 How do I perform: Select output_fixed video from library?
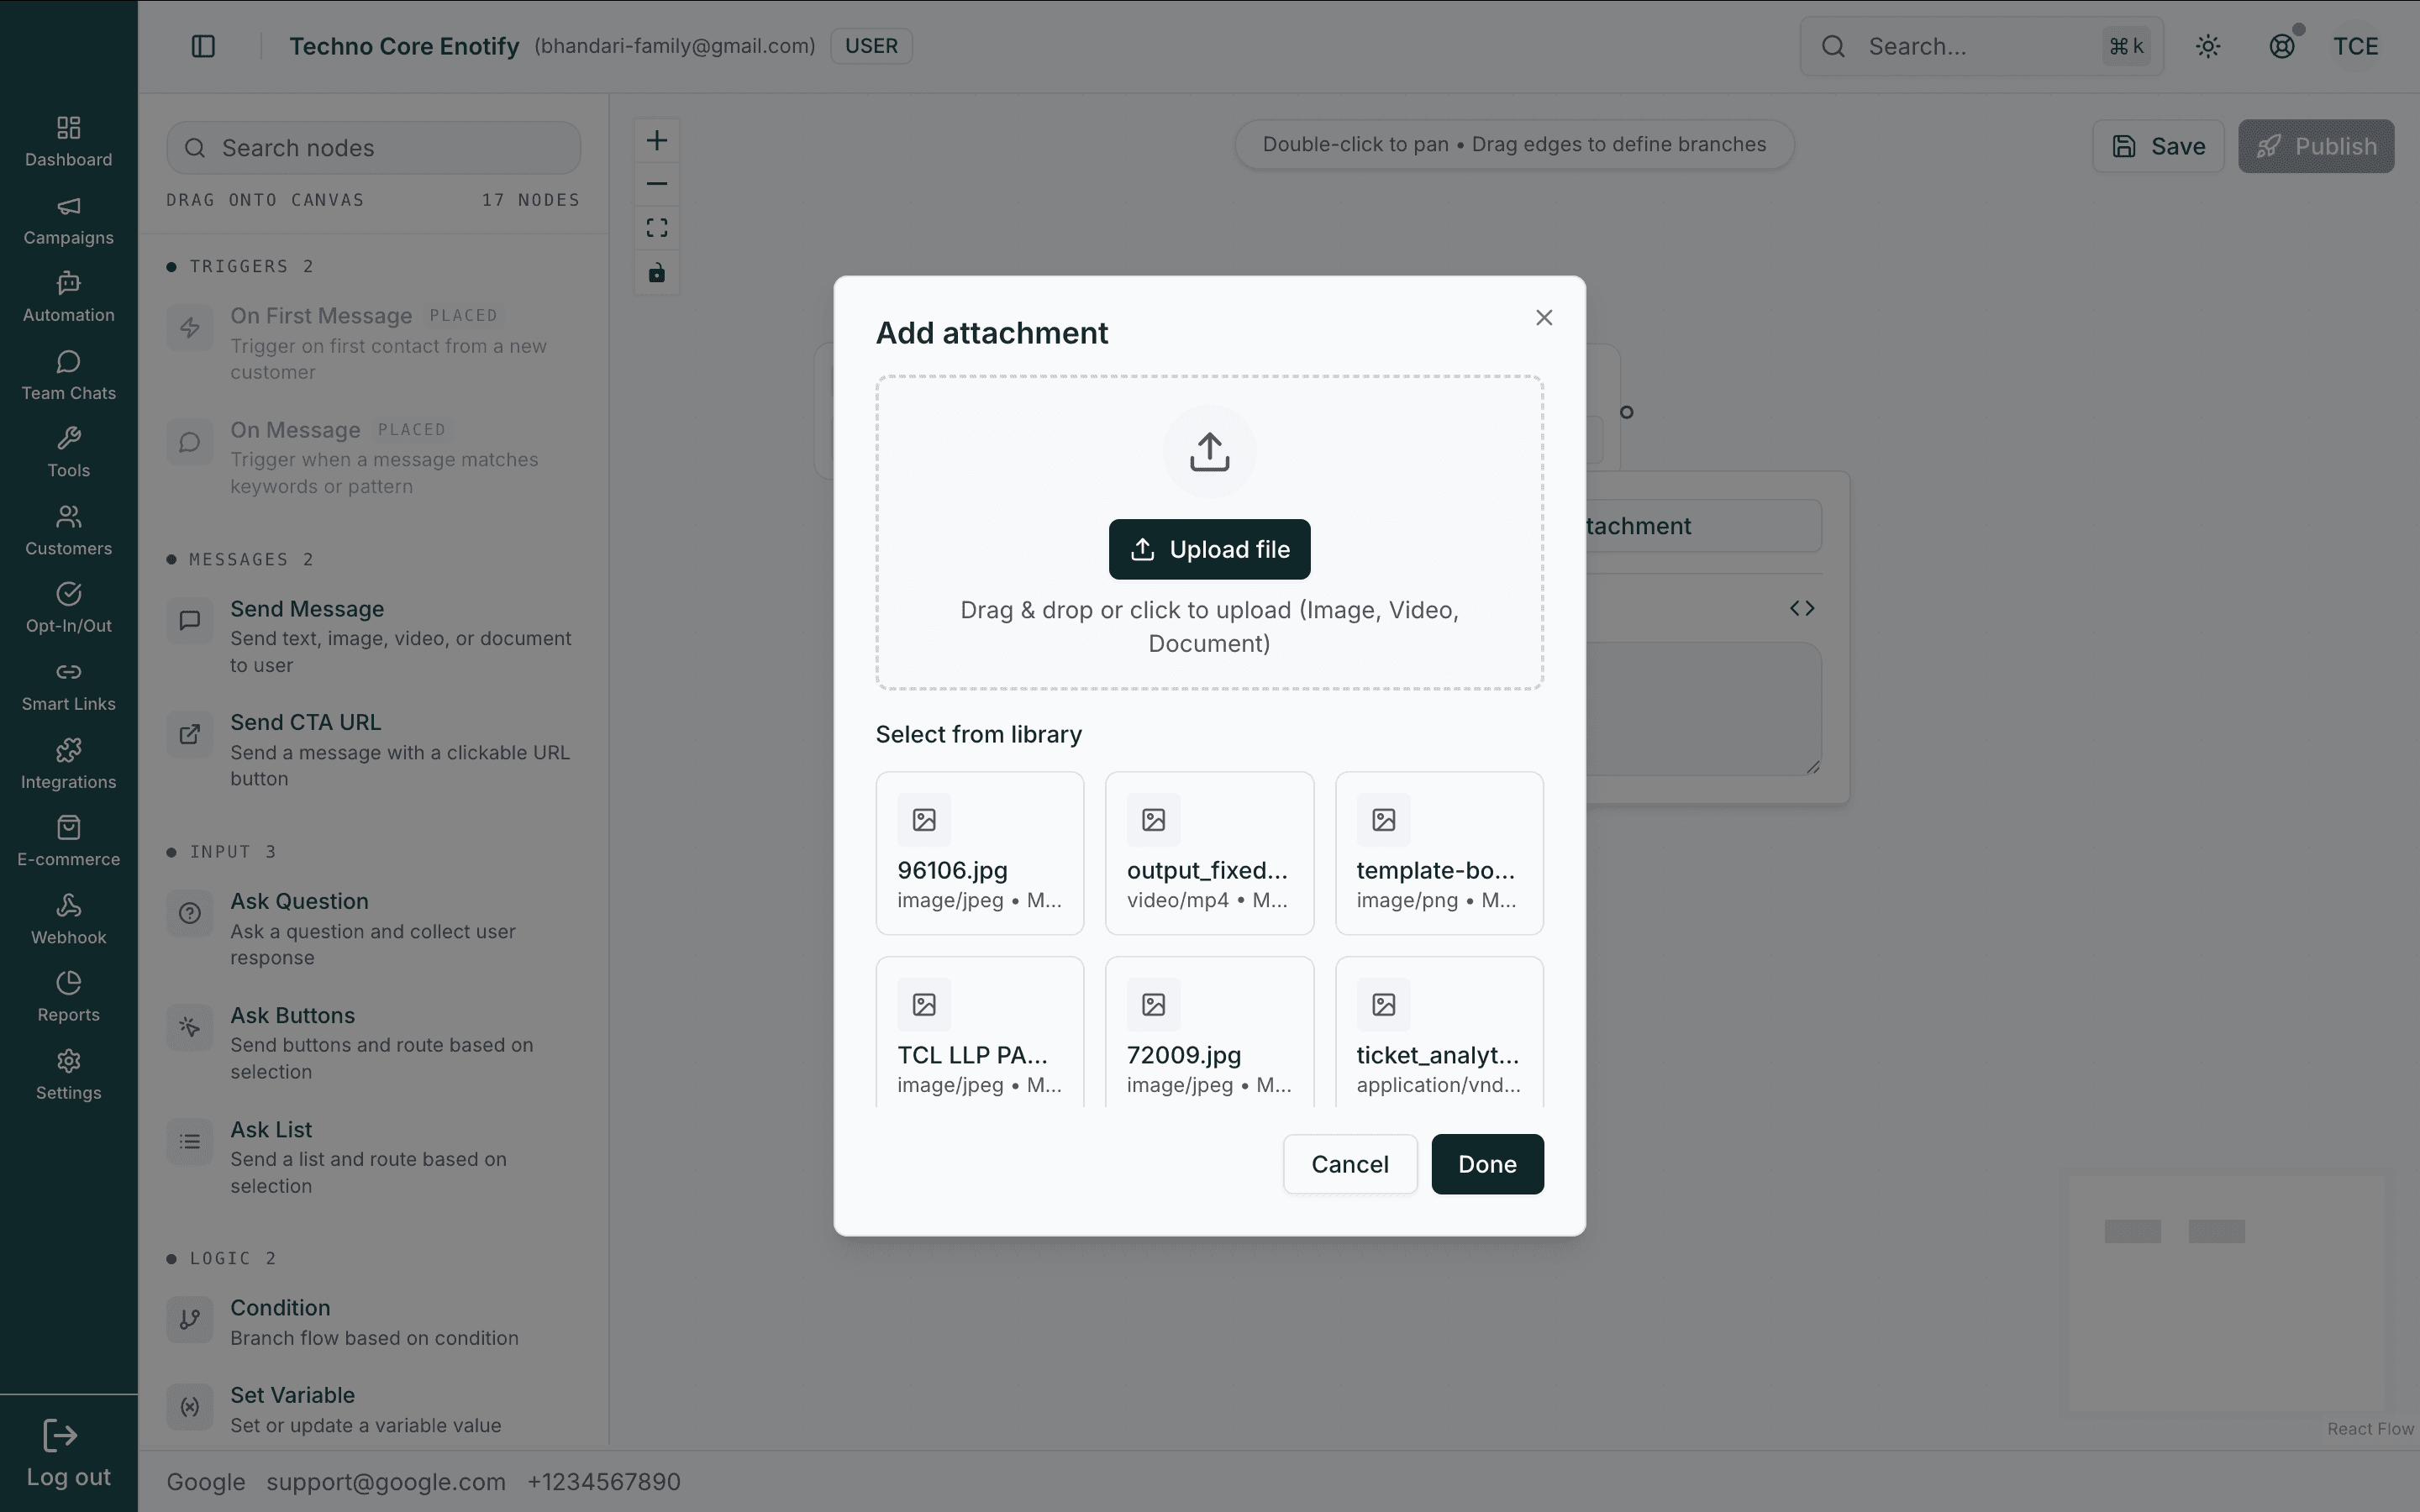(x=1209, y=853)
